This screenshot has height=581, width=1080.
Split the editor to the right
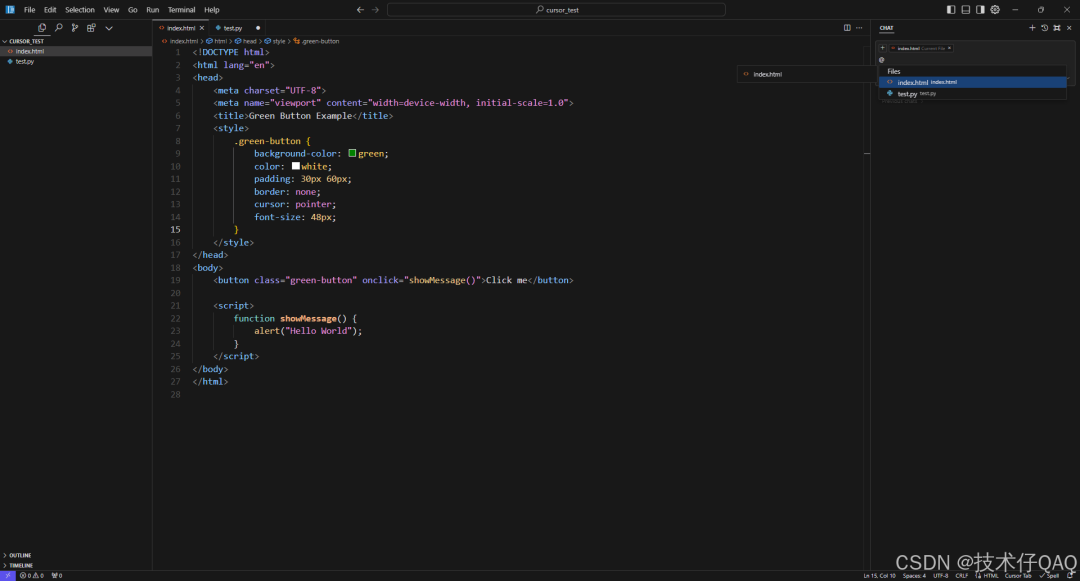pyautogui.click(x=847, y=28)
